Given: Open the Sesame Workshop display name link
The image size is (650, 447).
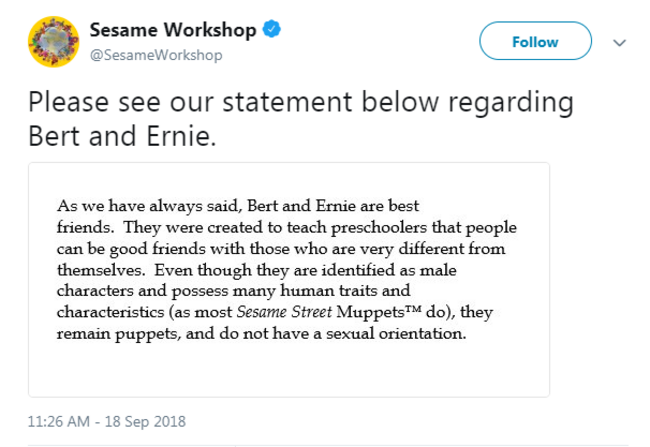Looking at the screenshot, I should (173, 30).
